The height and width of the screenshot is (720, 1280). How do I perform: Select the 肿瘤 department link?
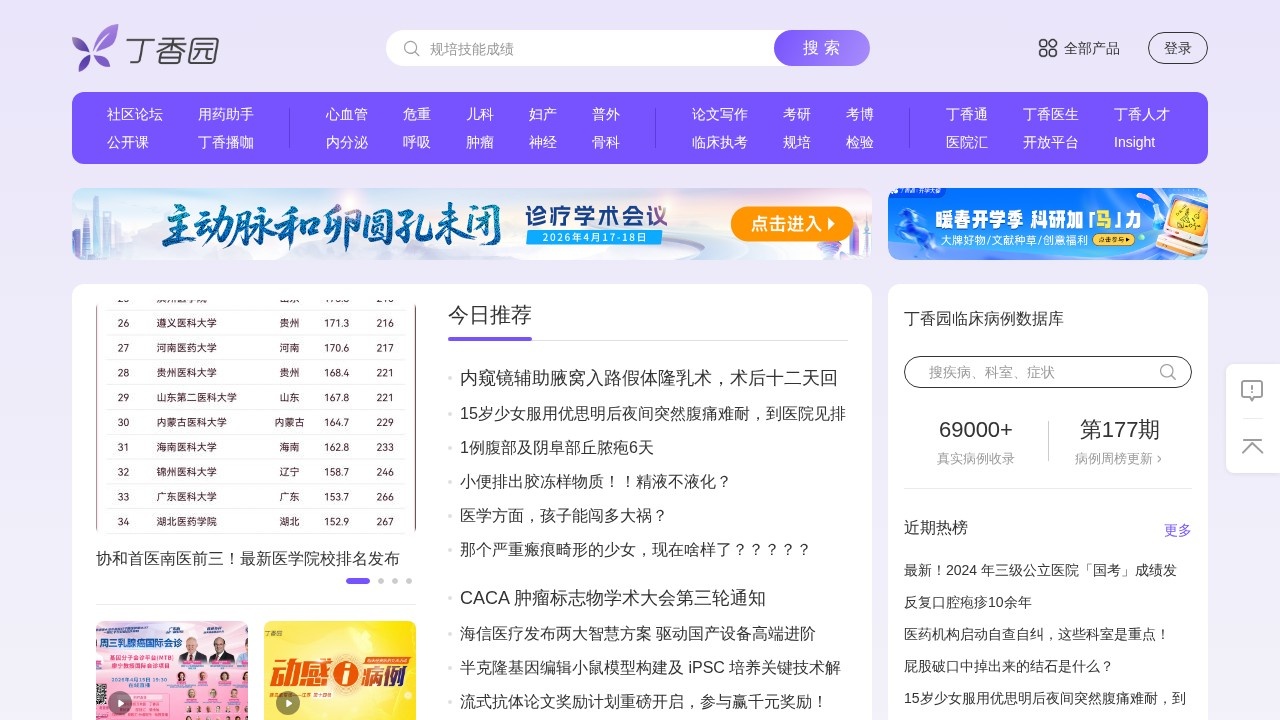pos(480,142)
